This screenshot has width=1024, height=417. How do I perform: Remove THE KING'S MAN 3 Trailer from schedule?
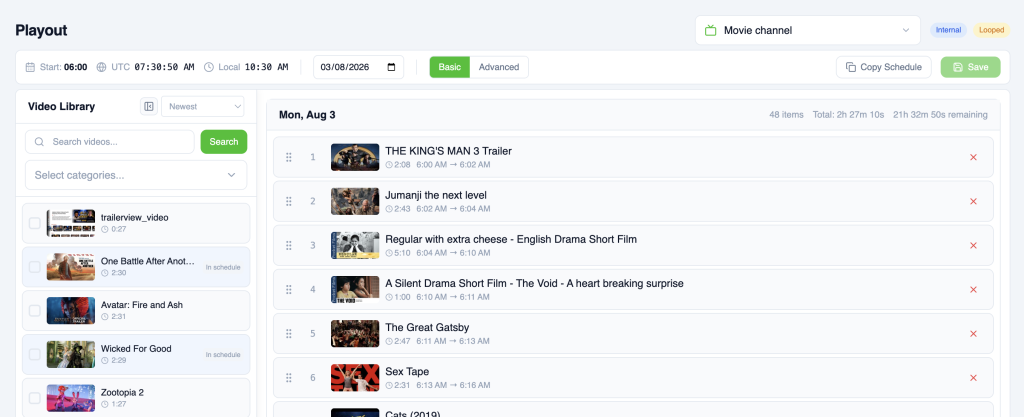pyautogui.click(x=973, y=157)
